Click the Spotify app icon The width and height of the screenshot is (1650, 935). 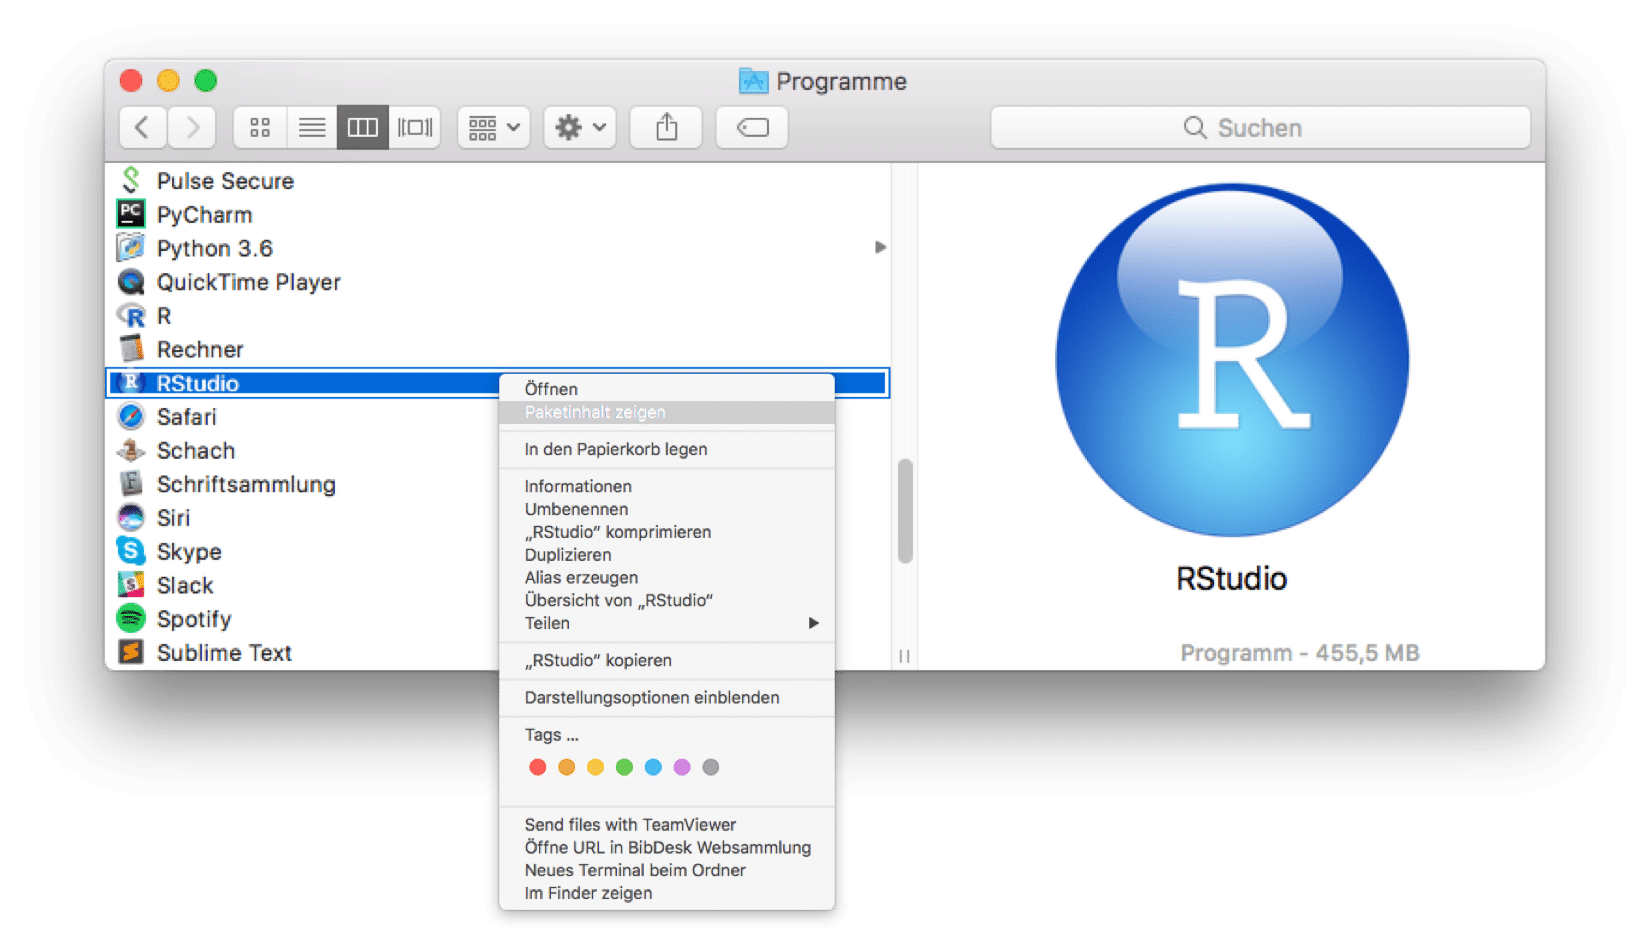[131, 618]
